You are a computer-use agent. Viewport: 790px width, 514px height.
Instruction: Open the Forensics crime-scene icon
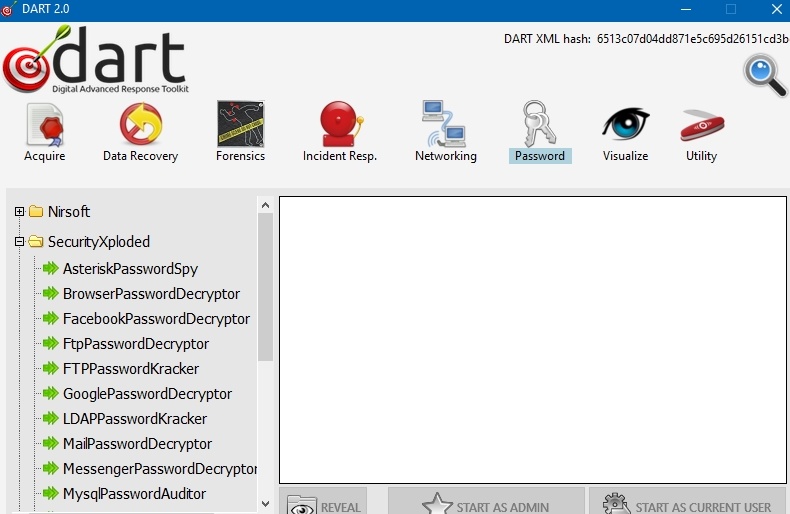pos(240,124)
